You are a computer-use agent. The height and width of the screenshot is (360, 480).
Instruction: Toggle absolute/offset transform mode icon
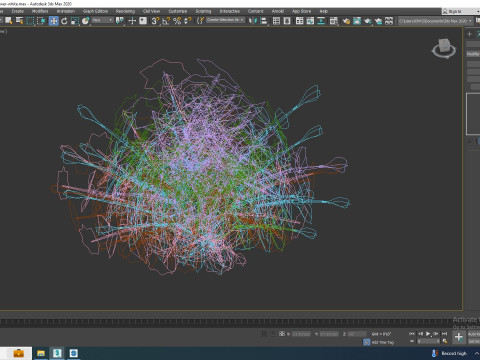[x=282, y=333]
